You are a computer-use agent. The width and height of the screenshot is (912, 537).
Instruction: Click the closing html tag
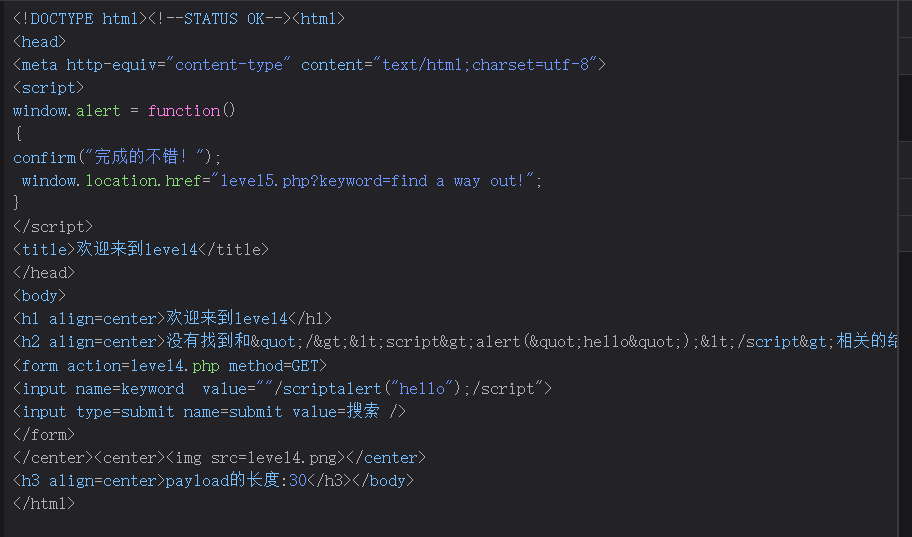click(x=44, y=503)
